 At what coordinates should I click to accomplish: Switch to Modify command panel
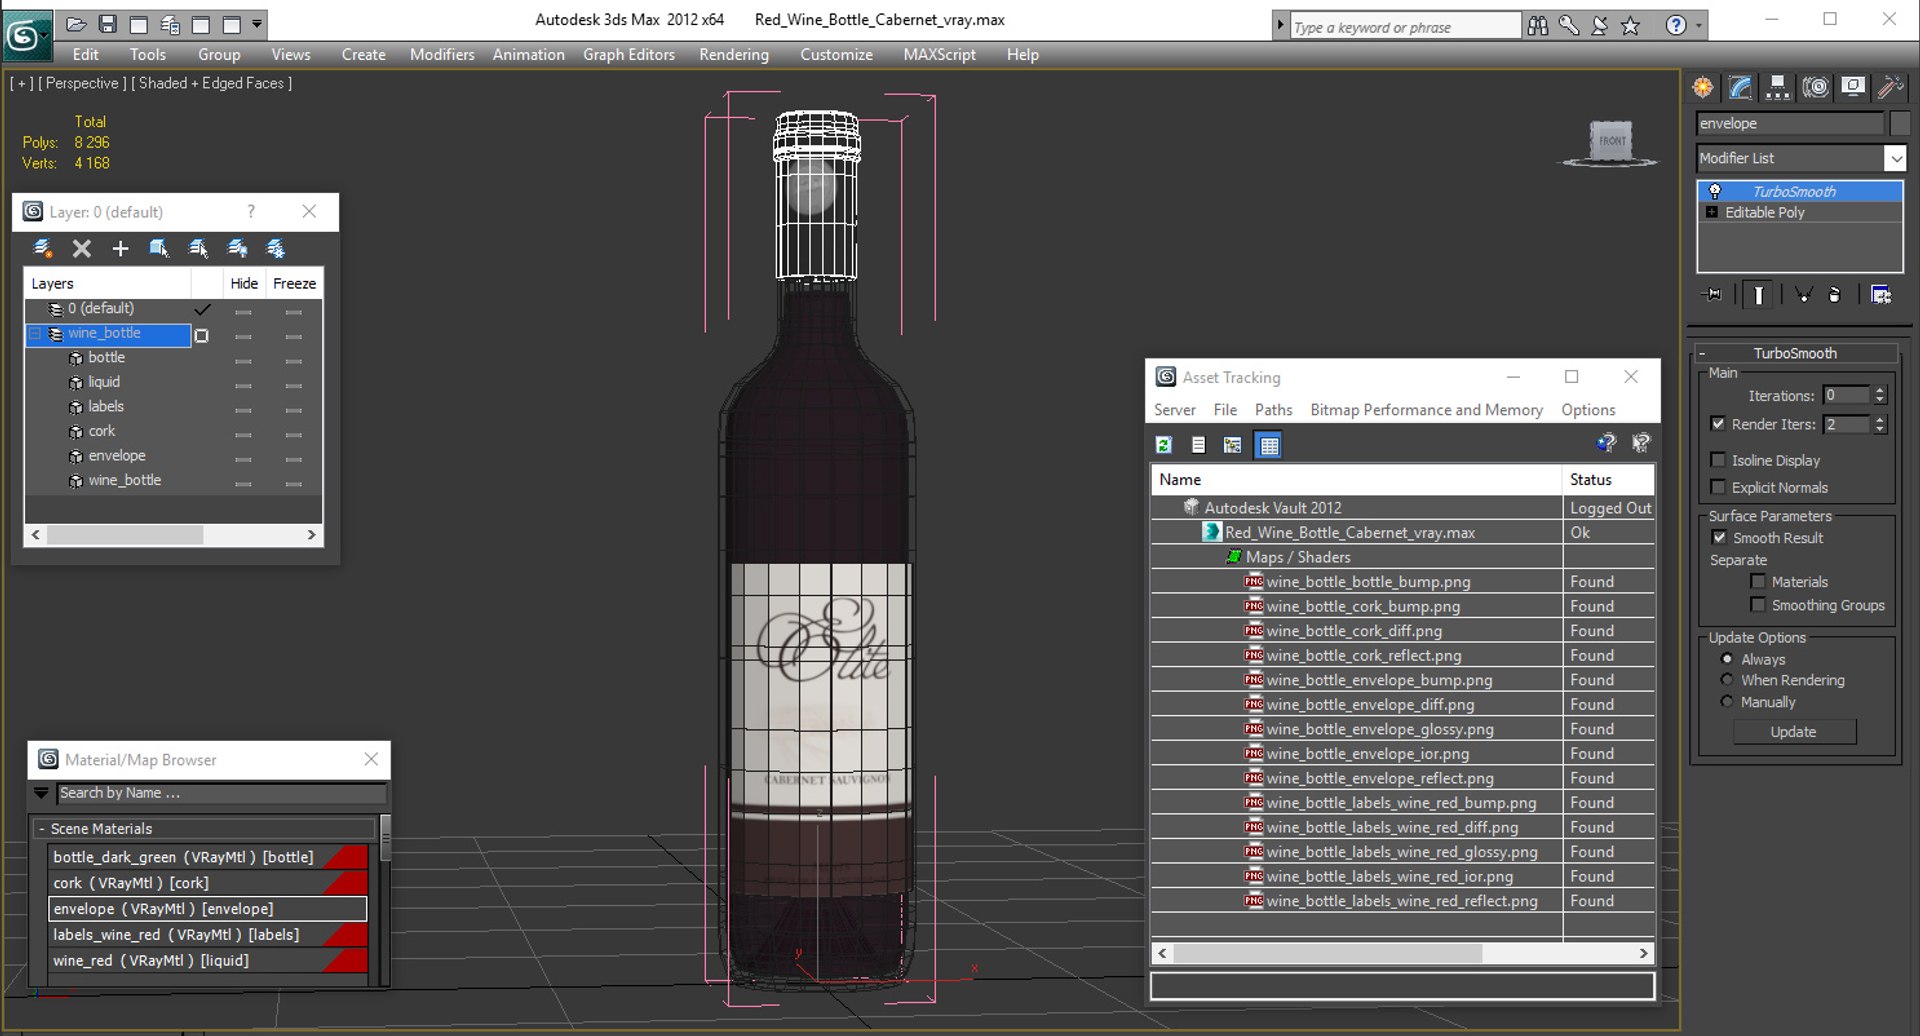point(1740,88)
